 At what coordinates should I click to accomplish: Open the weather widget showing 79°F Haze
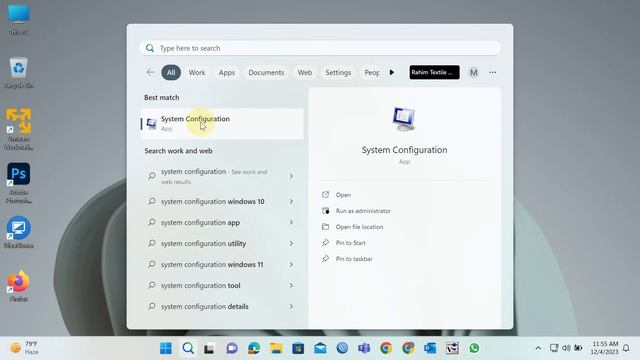coord(24,348)
